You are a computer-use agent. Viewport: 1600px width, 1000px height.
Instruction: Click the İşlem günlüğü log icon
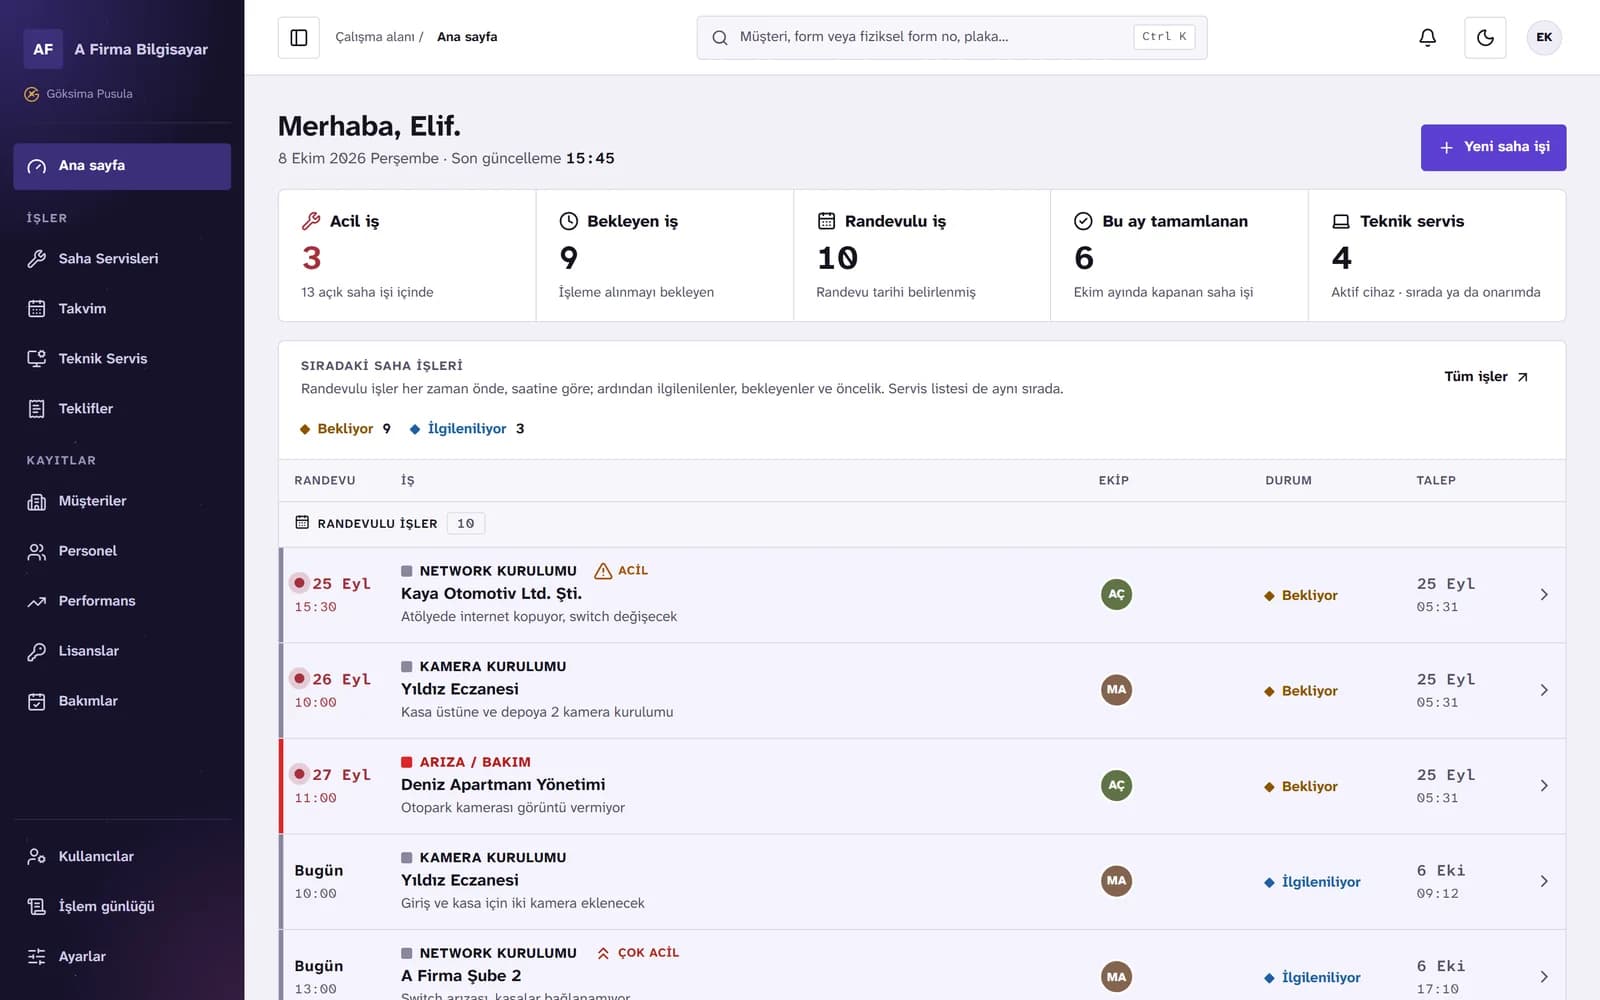[x=37, y=906]
